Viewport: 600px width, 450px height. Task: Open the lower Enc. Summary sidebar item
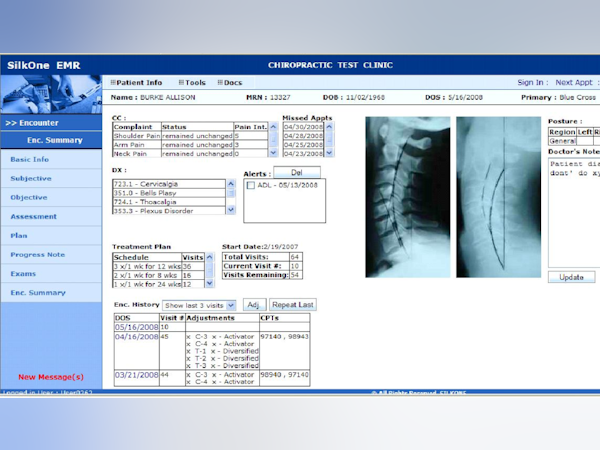51,293
